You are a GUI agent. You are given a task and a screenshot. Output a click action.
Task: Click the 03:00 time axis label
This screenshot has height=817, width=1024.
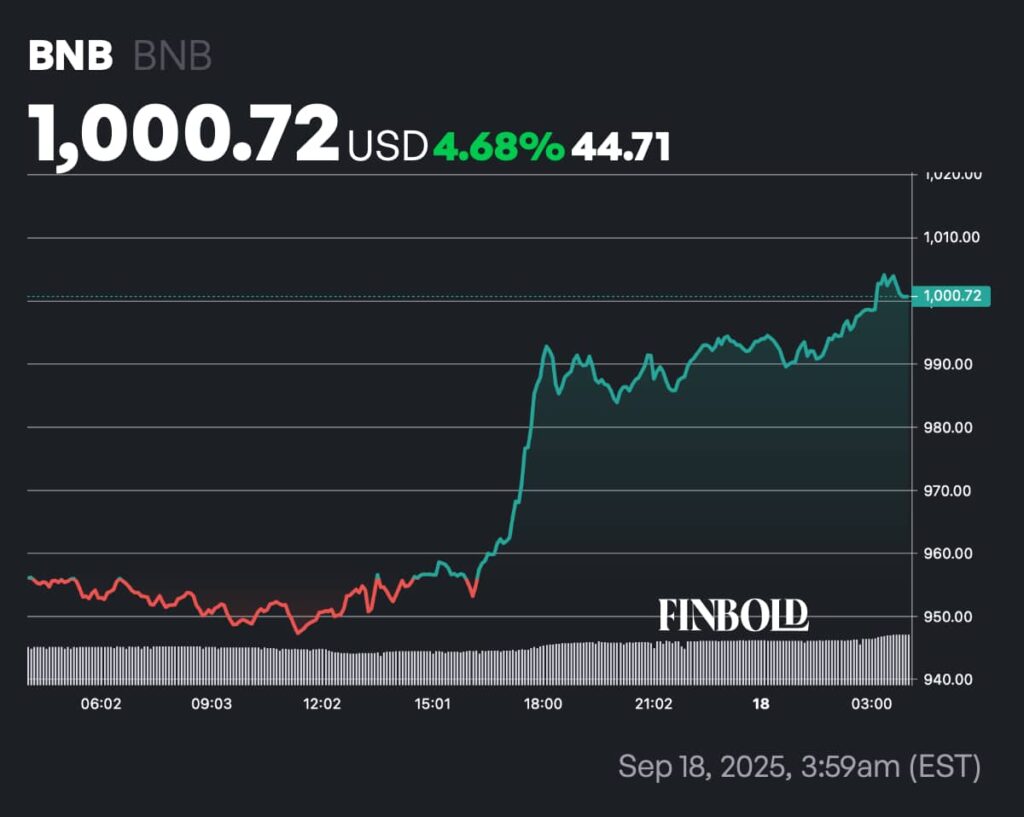871,704
